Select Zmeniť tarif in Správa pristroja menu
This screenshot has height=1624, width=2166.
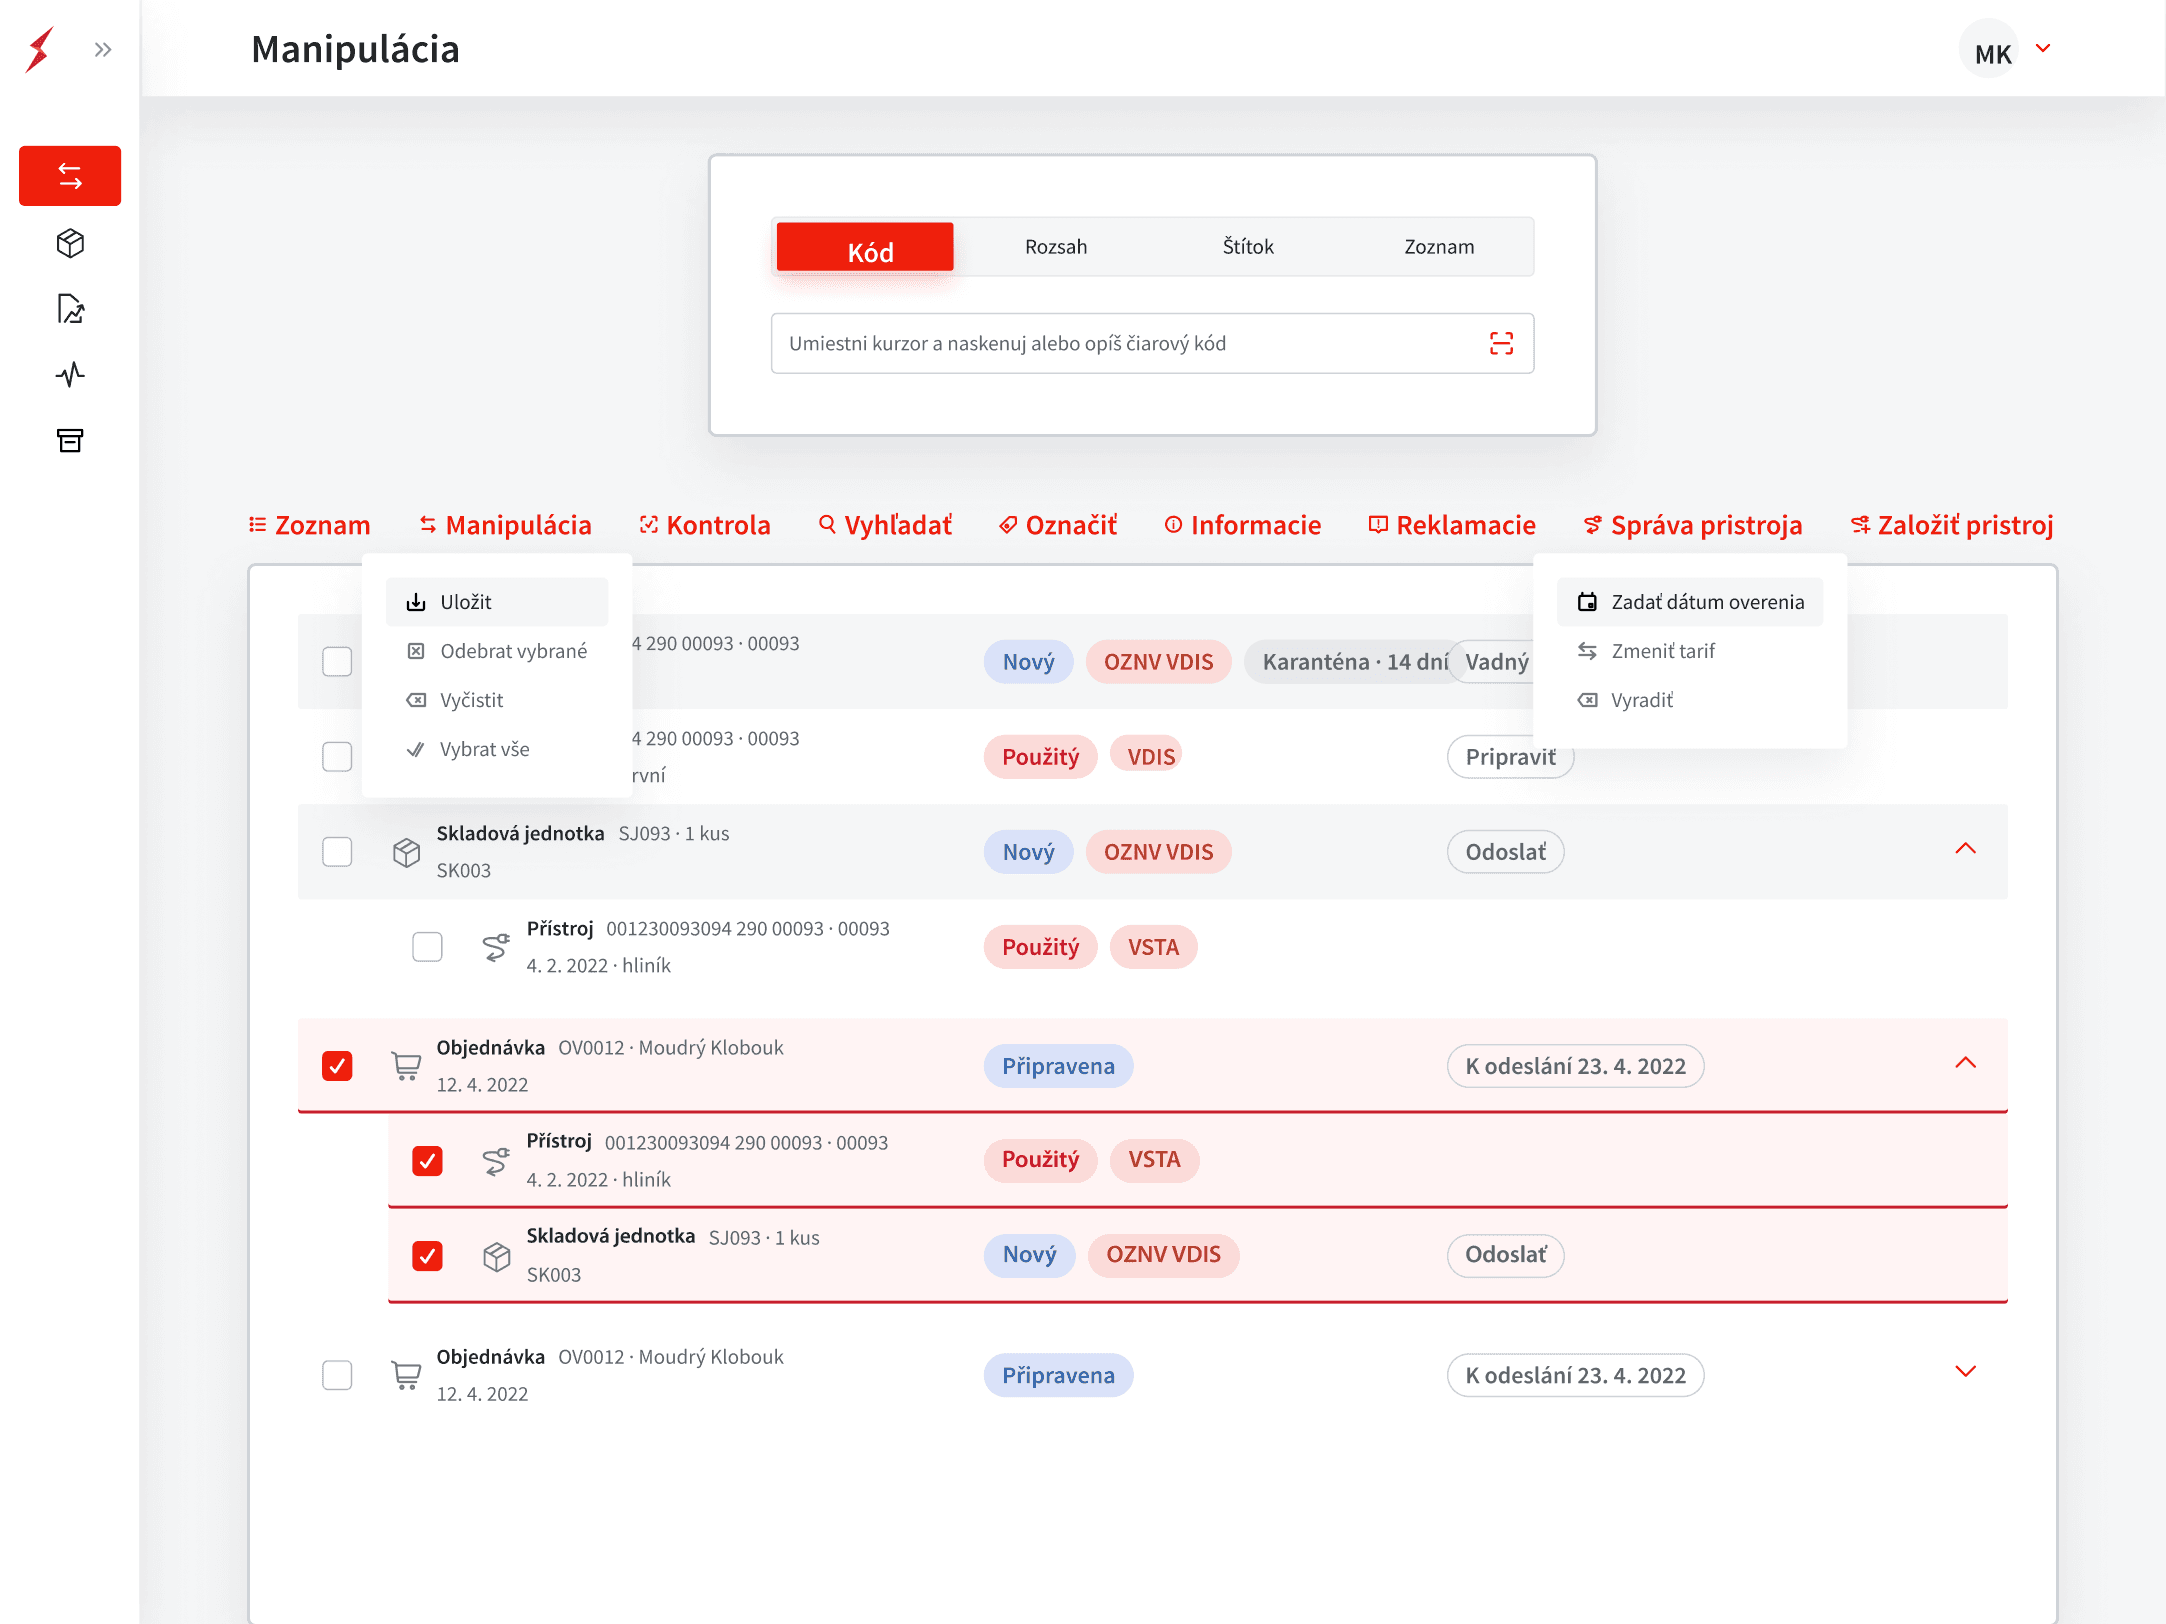coord(1662,650)
